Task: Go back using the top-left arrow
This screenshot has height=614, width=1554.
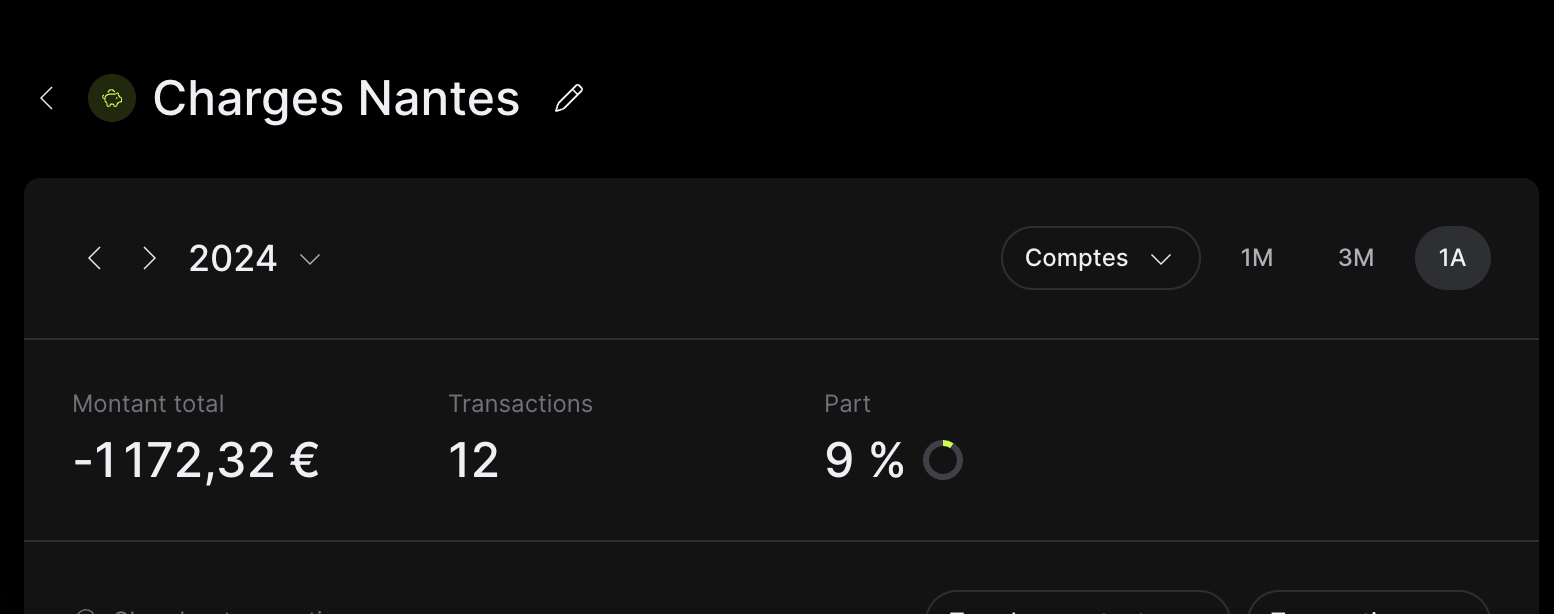Action: coord(46,98)
